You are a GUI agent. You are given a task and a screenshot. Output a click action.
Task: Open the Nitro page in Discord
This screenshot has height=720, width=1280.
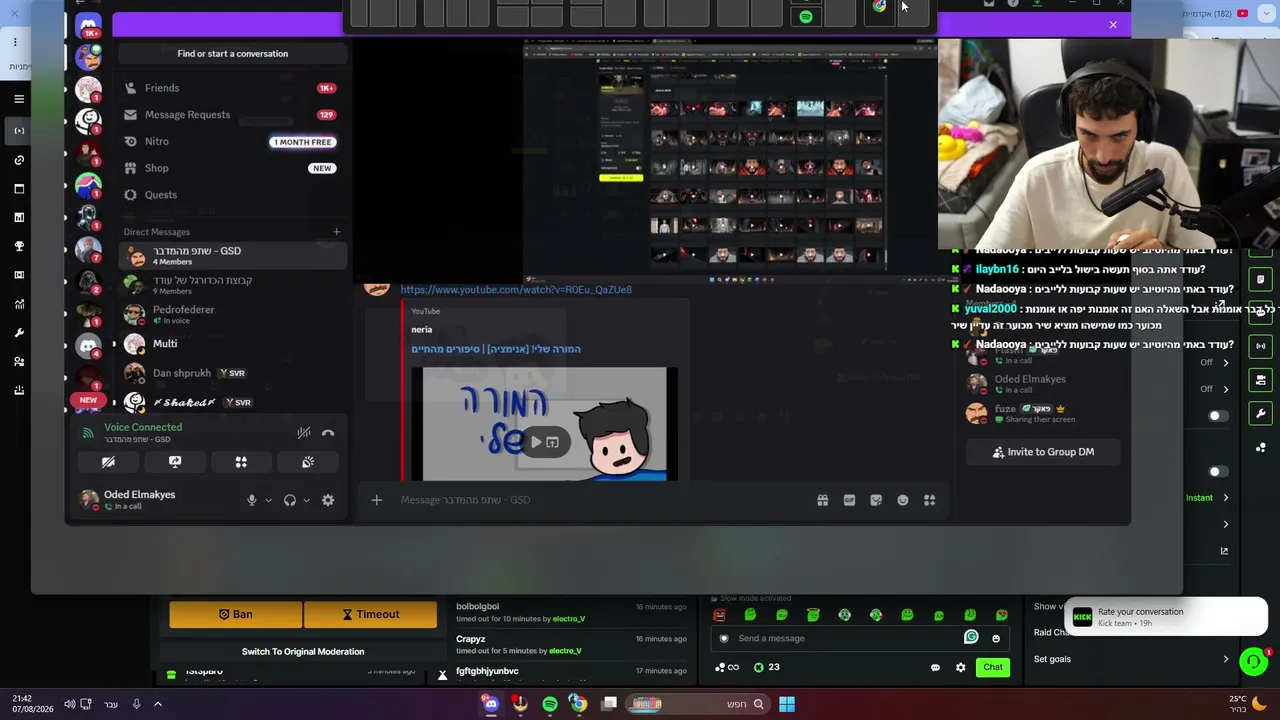232,142
